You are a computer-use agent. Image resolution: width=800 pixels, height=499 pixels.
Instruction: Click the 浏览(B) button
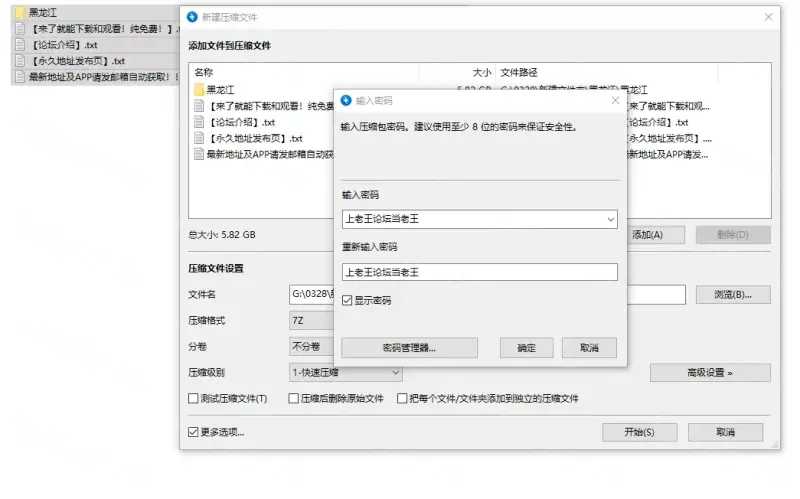tap(733, 294)
